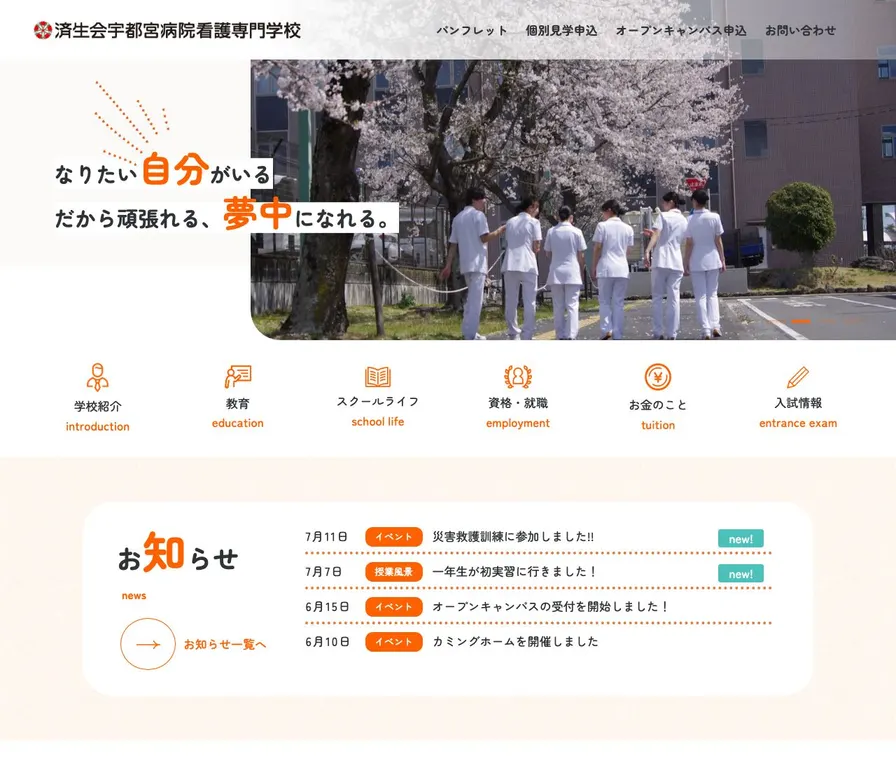
Task: Open the 学校紹介 label link
Action: (x=98, y=406)
